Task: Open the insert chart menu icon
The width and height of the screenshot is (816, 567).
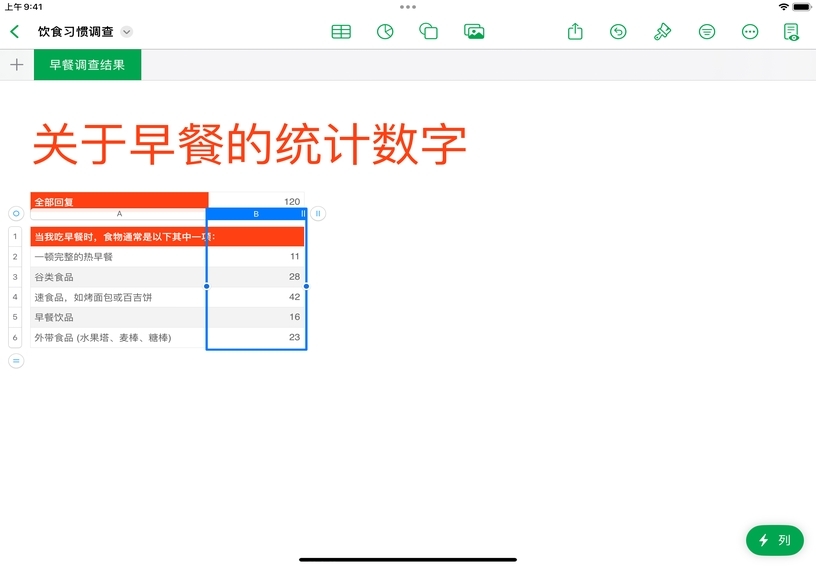Action: (x=385, y=32)
